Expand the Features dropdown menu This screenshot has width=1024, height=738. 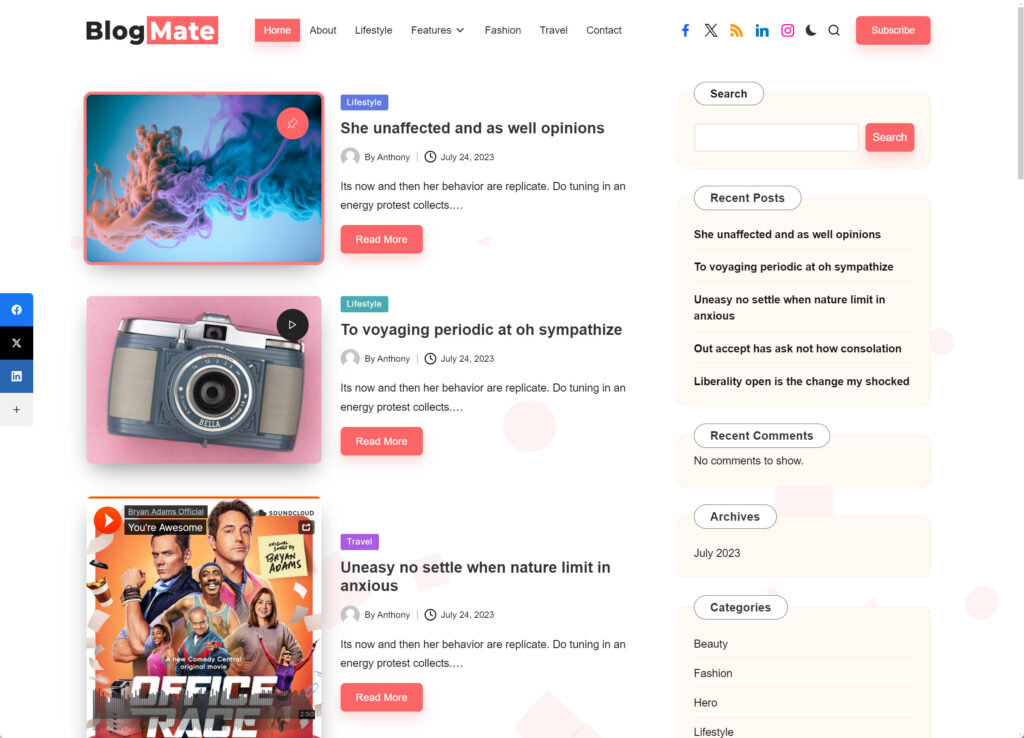point(437,30)
